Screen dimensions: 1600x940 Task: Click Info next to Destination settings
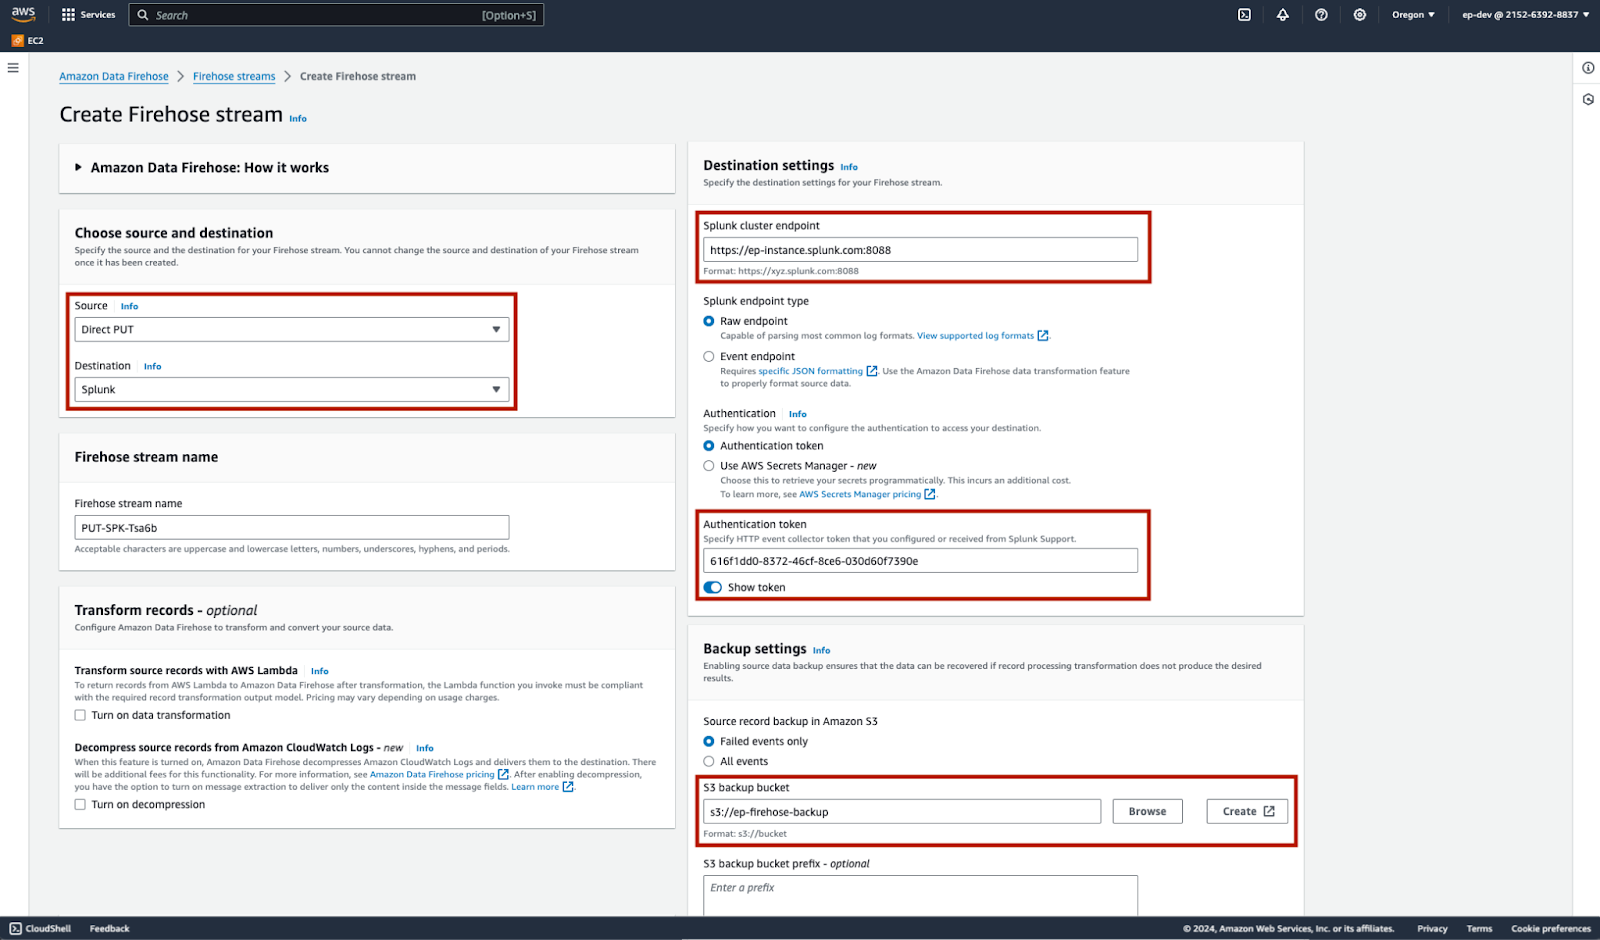point(849,168)
